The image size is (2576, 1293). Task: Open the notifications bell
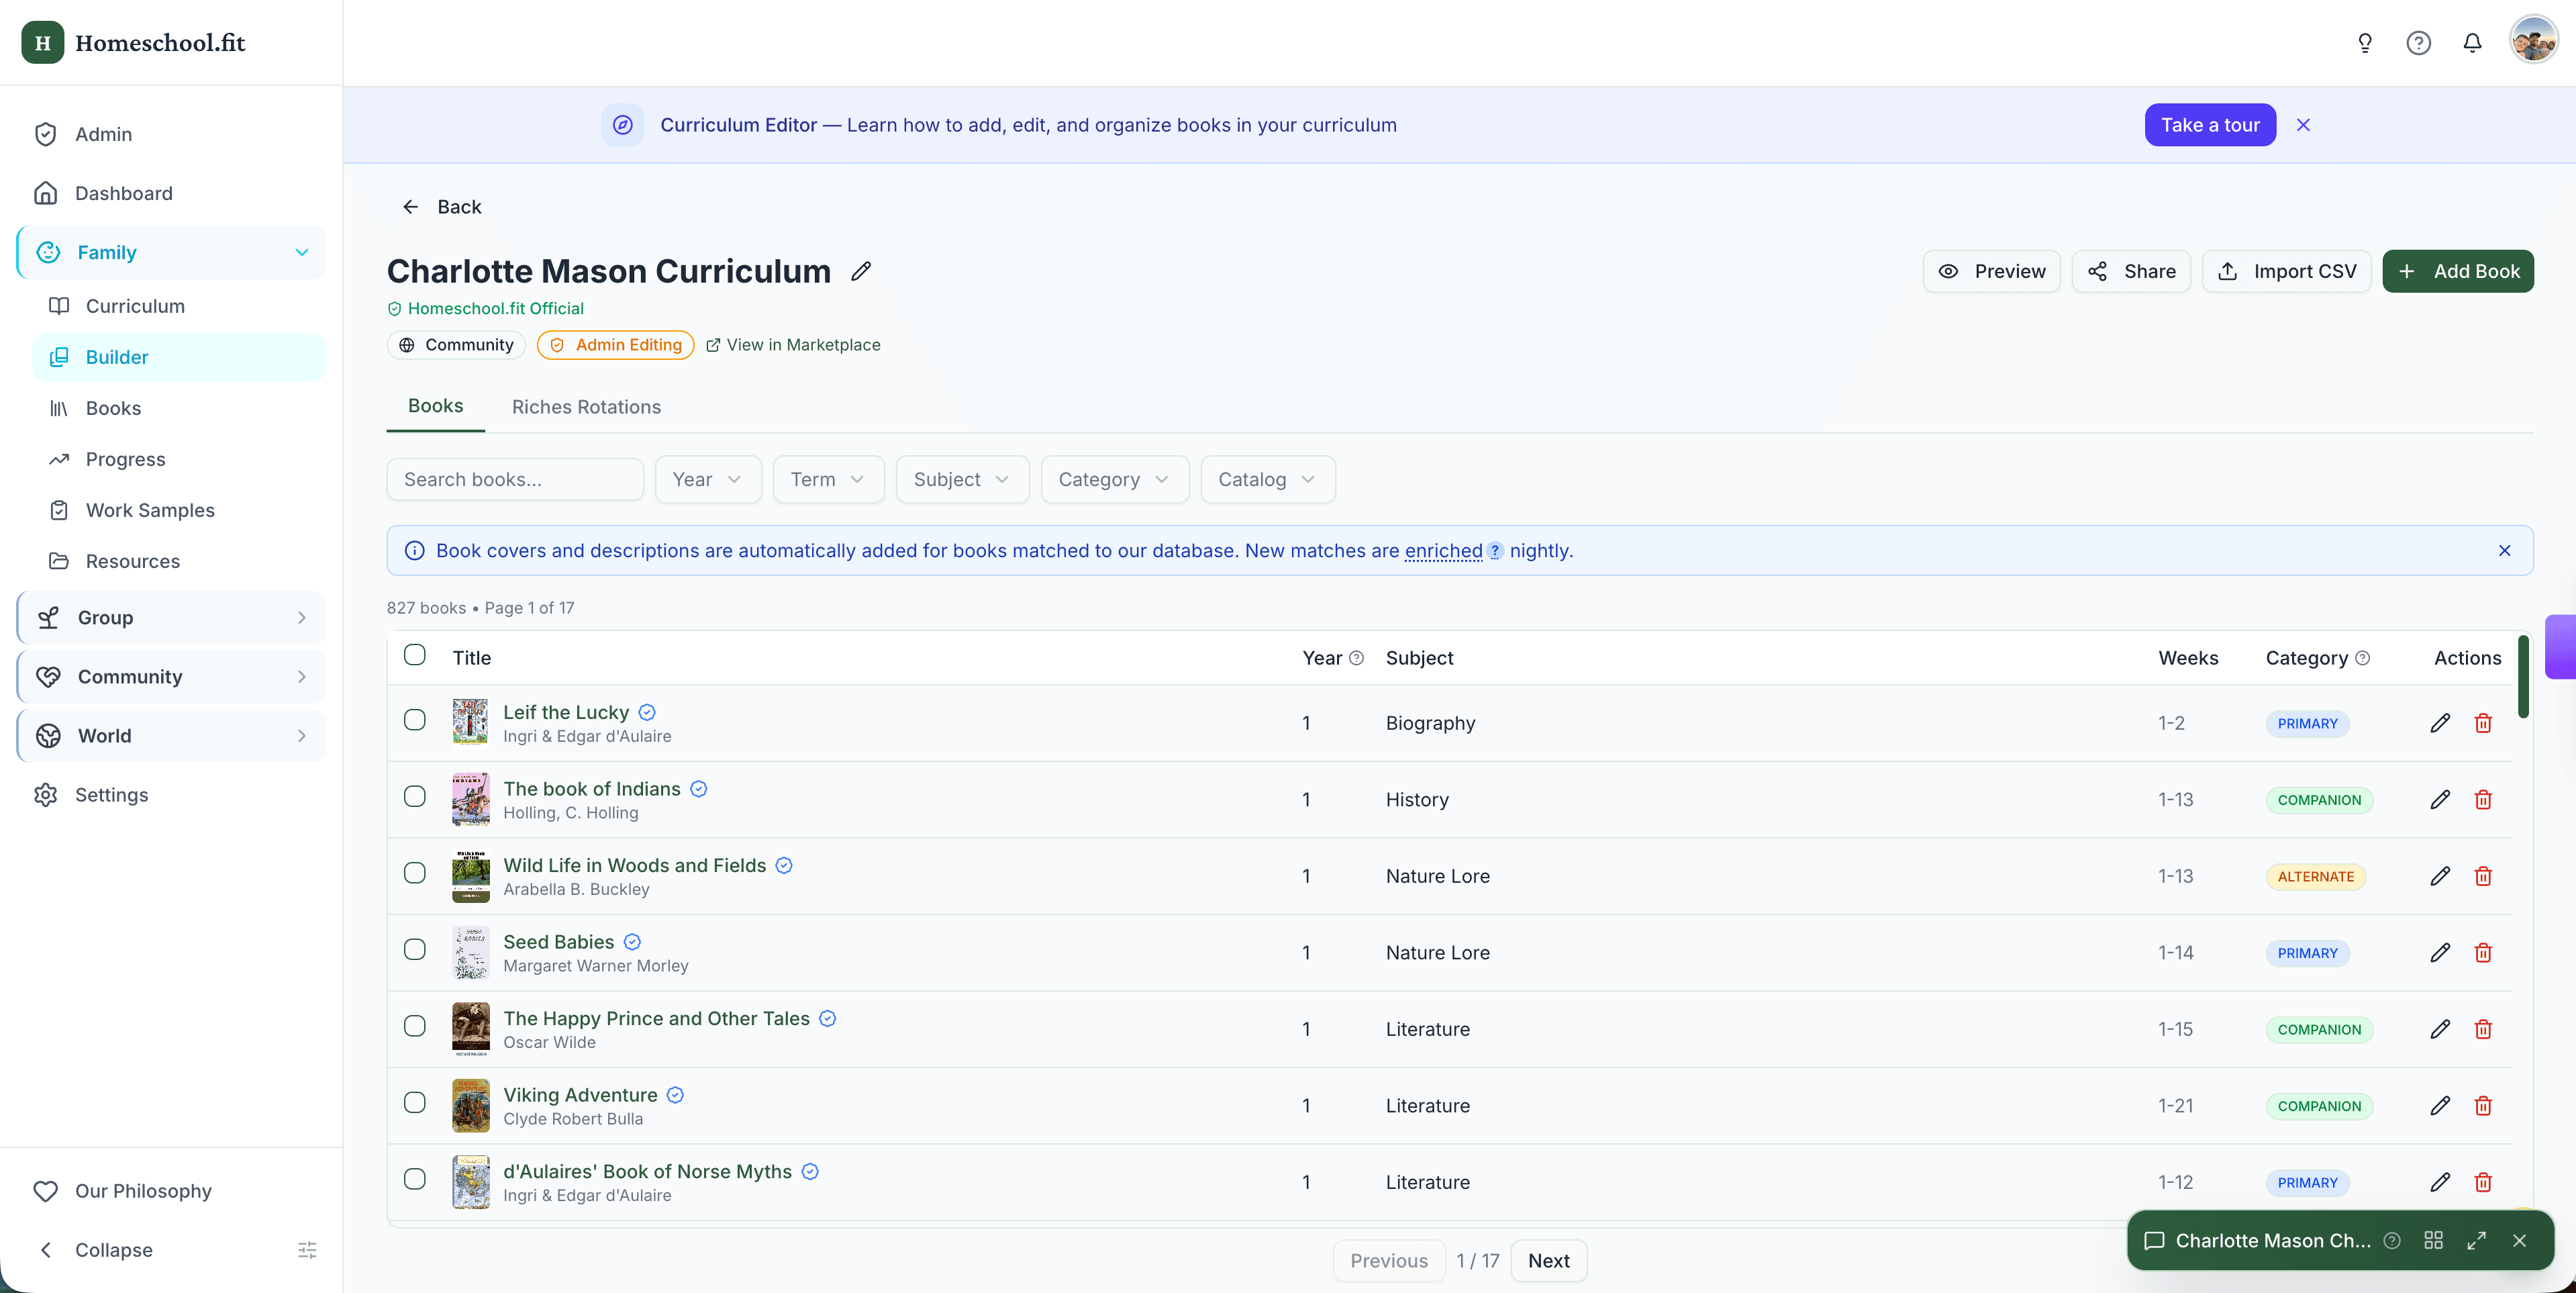click(2471, 43)
